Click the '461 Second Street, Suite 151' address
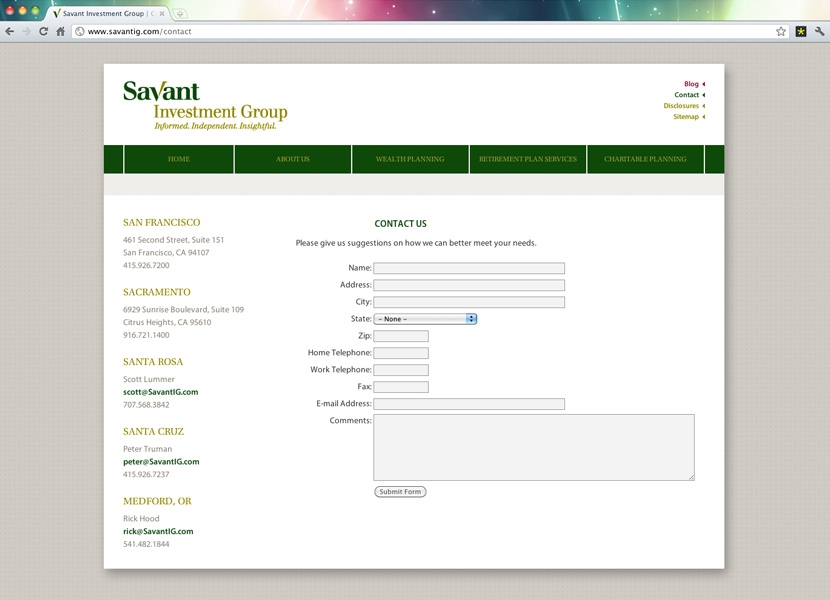830x600 pixels. point(174,240)
